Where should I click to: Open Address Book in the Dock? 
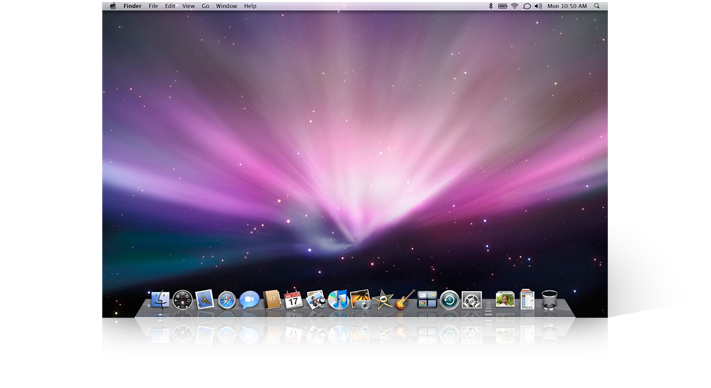pyautogui.click(x=272, y=300)
